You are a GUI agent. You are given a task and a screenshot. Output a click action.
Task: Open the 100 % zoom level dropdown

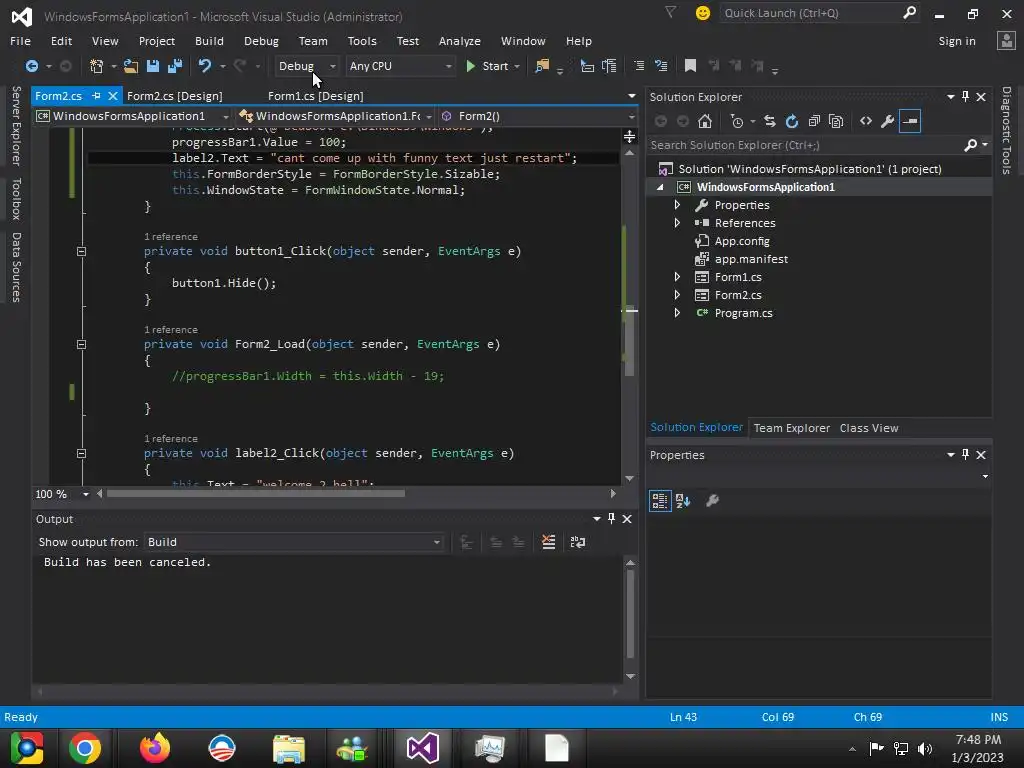point(86,494)
